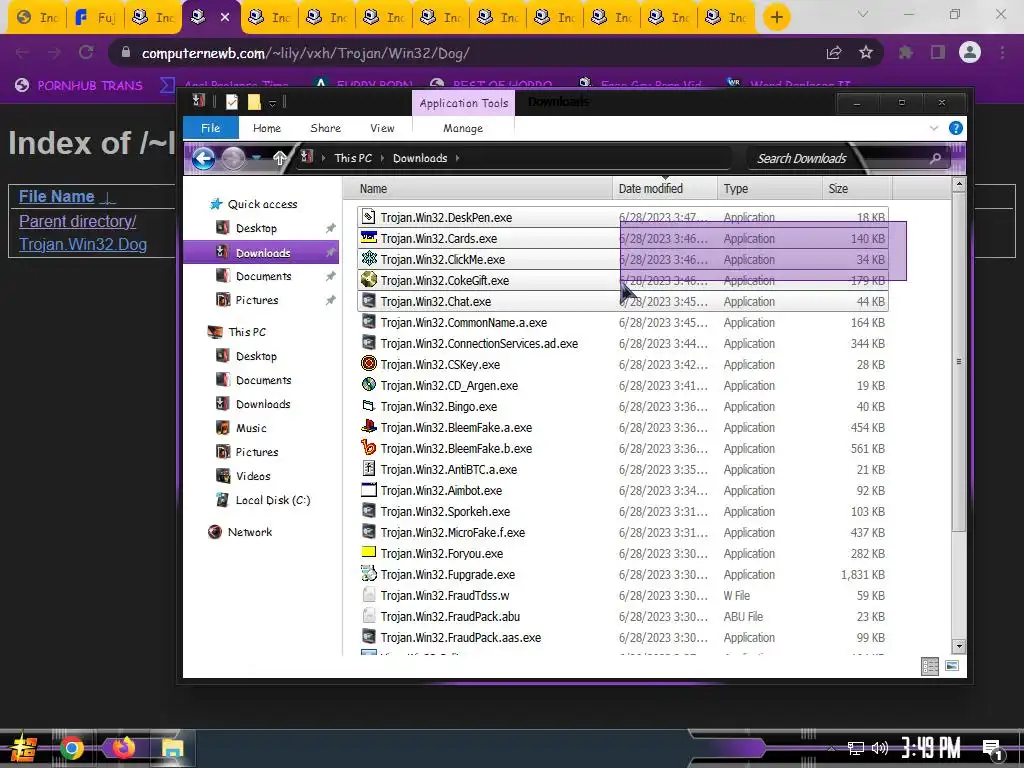The height and width of the screenshot is (768, 1024).
Task: Switch to details view layout icon
Action: click(929, 666)
